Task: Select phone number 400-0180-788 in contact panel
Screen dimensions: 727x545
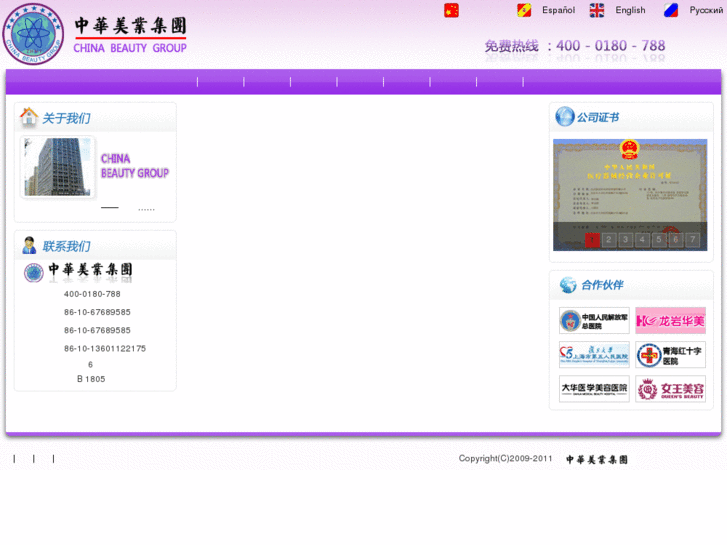Action: tap(92, 294)
